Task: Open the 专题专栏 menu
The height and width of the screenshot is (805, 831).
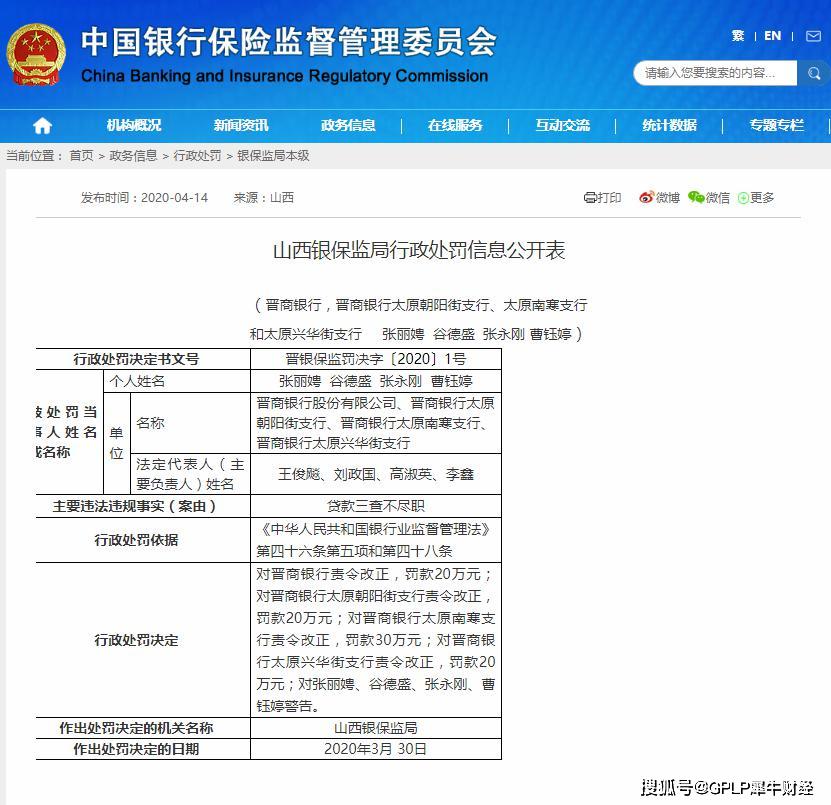Action: (776, 126)
